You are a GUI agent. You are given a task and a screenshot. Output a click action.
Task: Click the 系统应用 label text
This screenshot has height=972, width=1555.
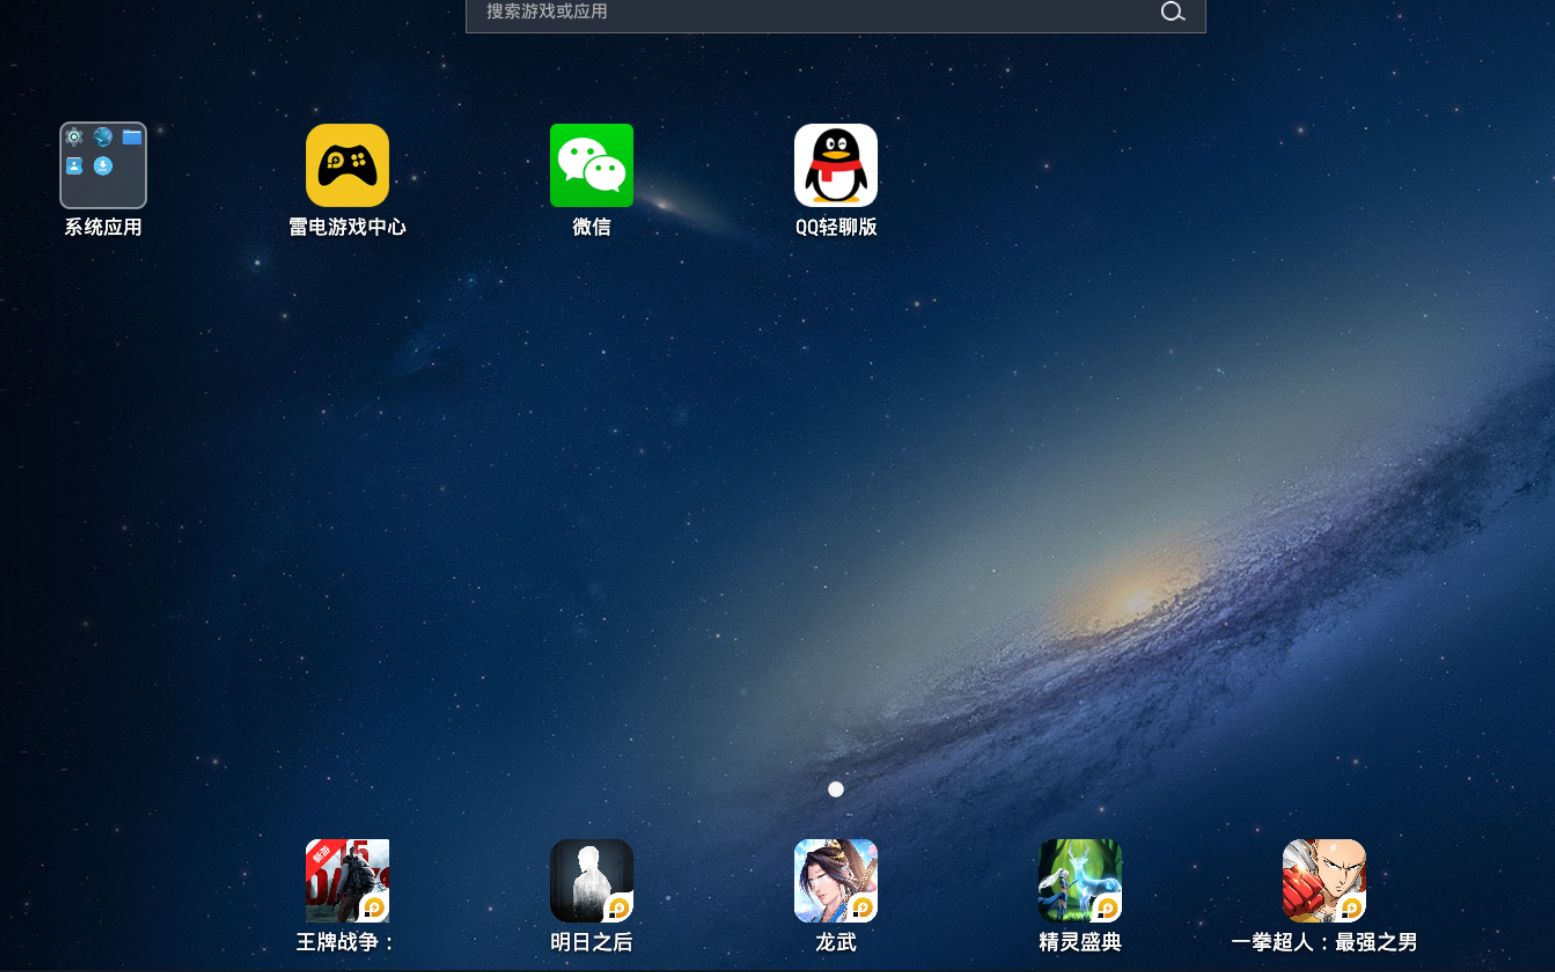(103, 227)
